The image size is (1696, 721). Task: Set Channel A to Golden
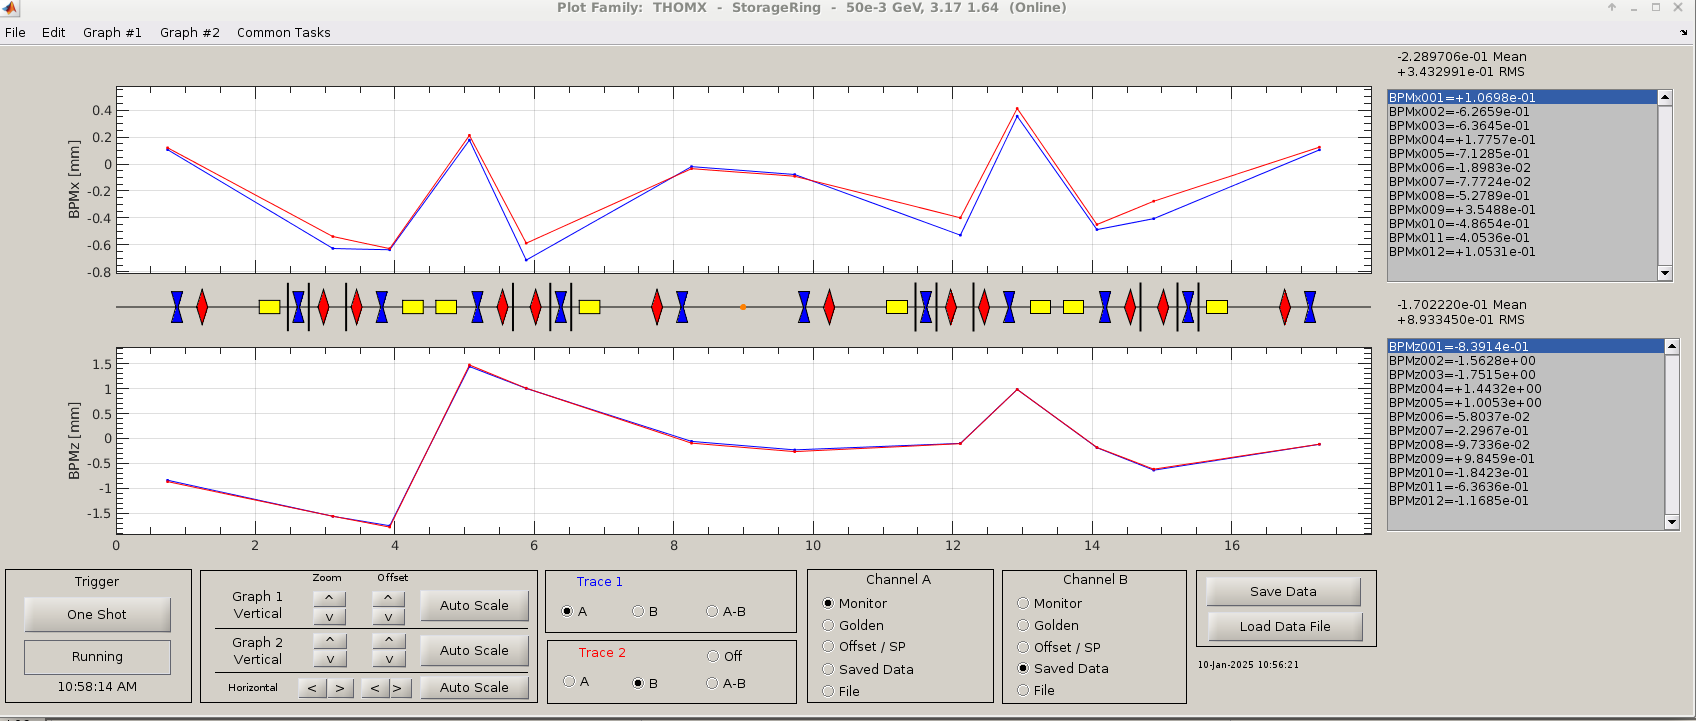click(828, 625)
